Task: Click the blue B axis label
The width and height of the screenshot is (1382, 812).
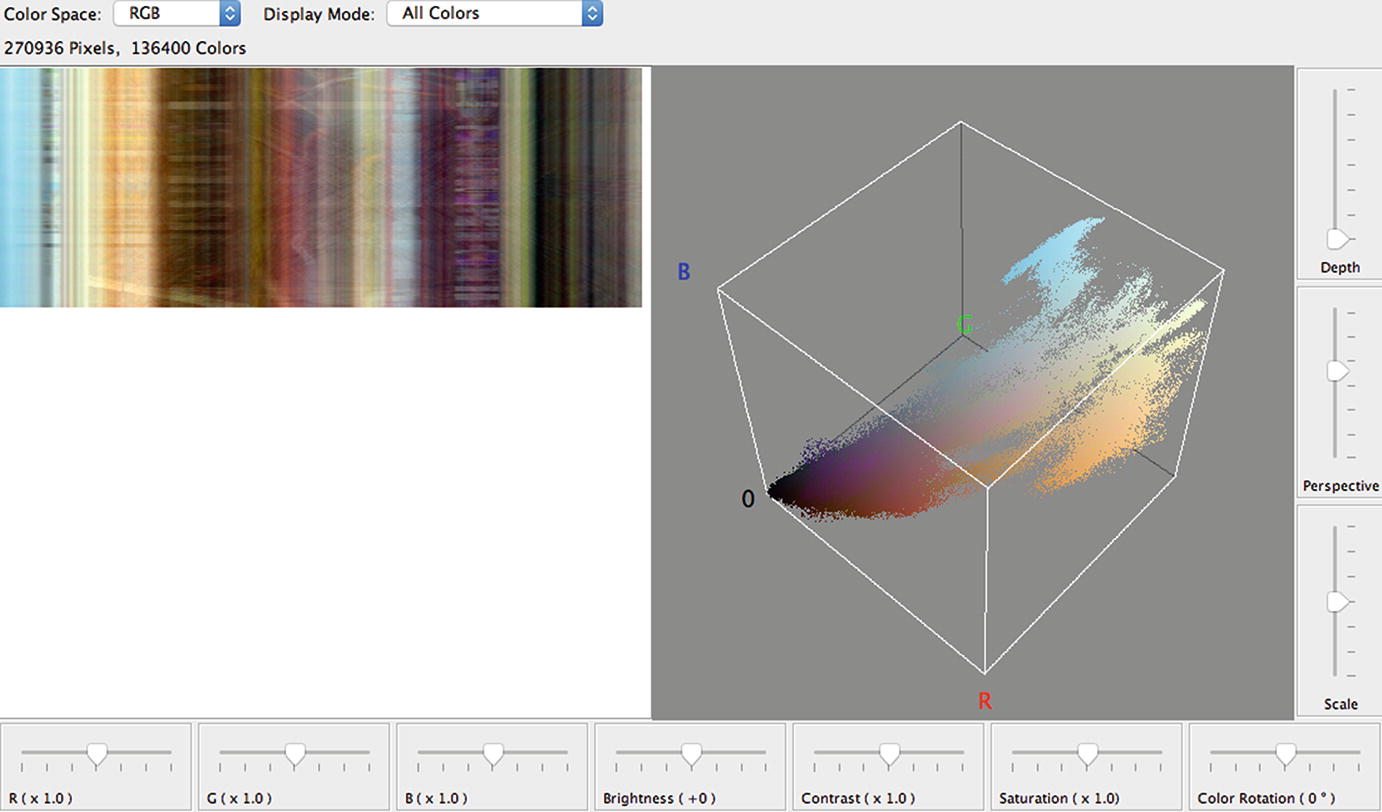Action: pos(684,272)
